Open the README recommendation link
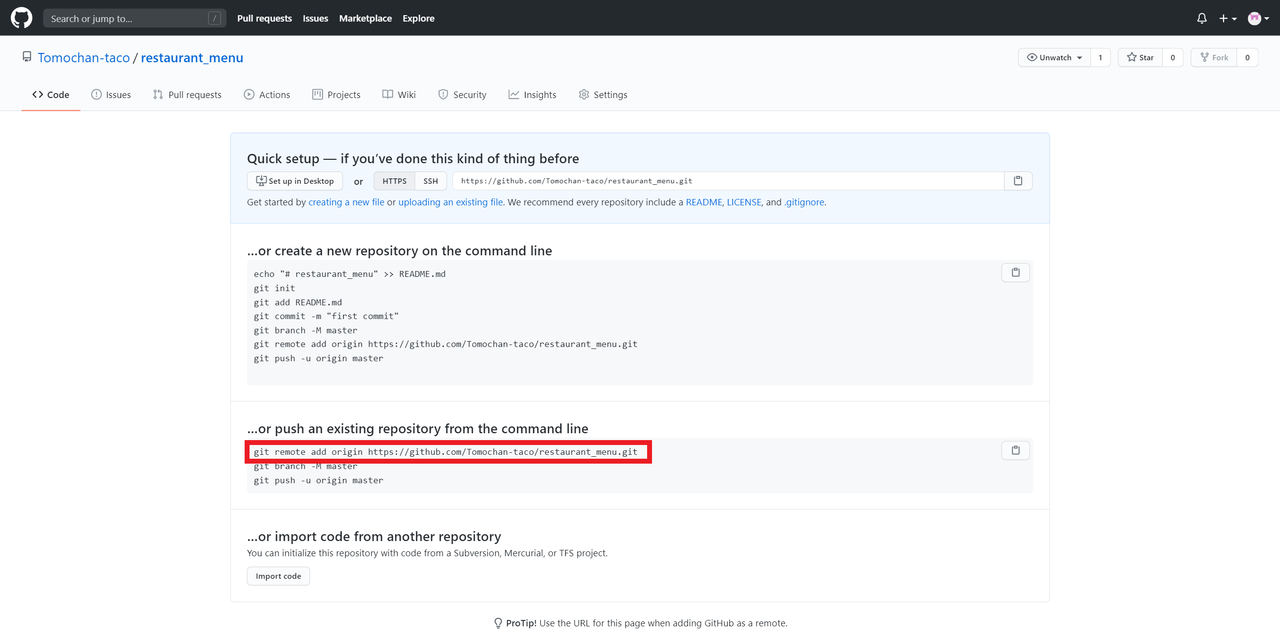The height and width of the screenshot is (643, 1280). pyautogui.click(x=704, y=202)
